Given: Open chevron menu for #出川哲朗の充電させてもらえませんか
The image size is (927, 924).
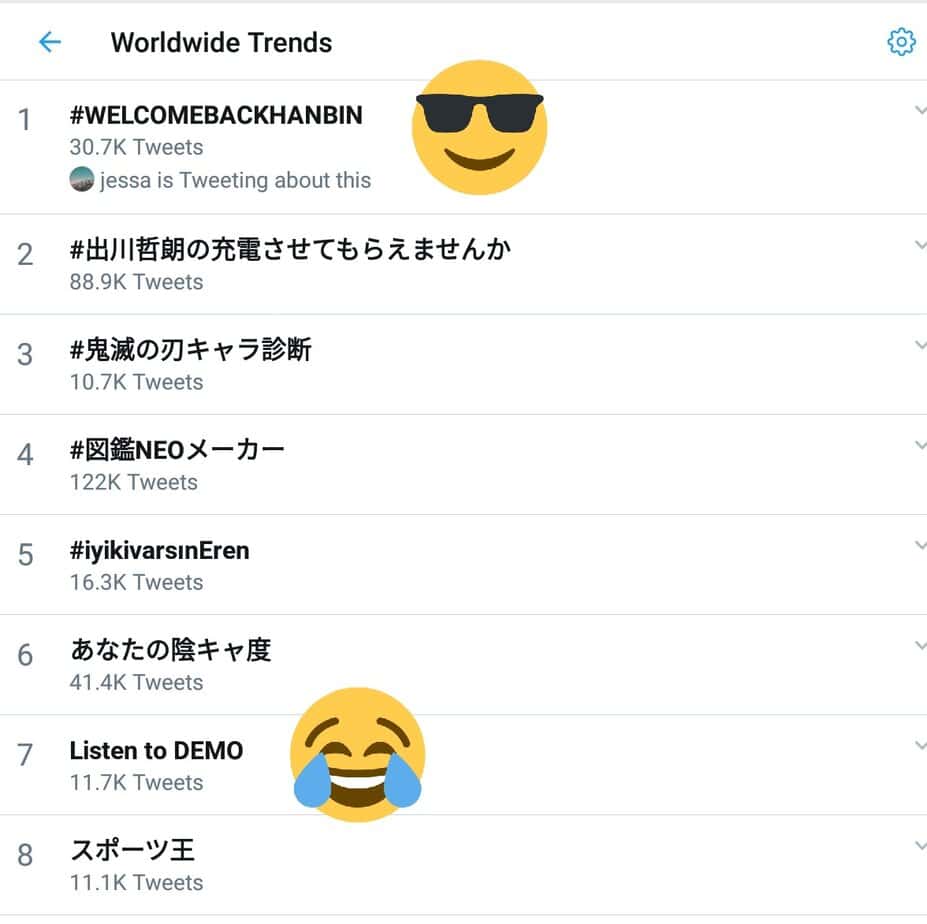Looking at the screenshot, I should tap(920, 245).
